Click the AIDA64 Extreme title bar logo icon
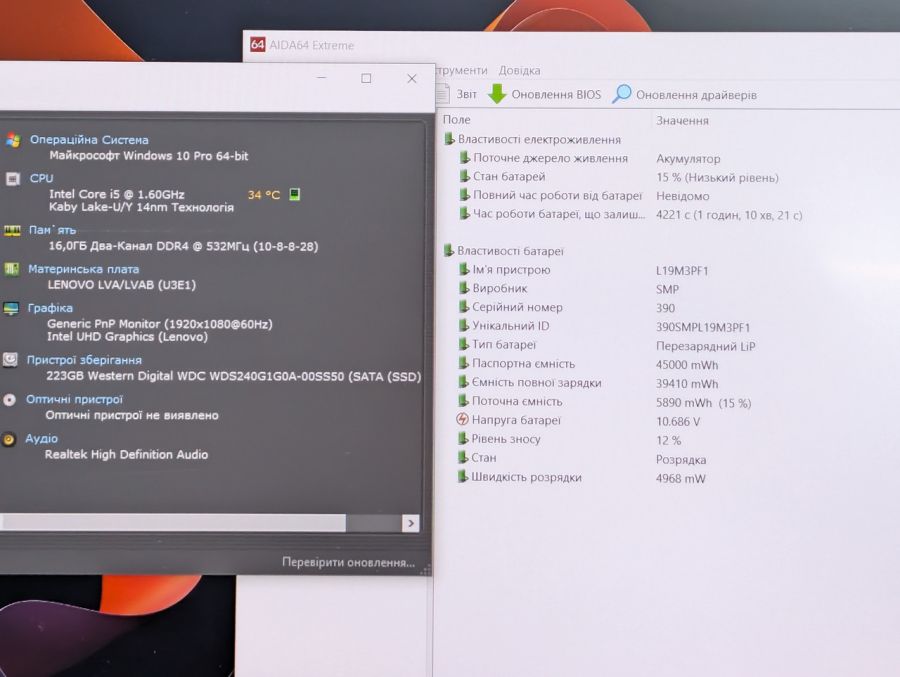The width and height of the screenshot is (900, 677). tap(258, 44)
